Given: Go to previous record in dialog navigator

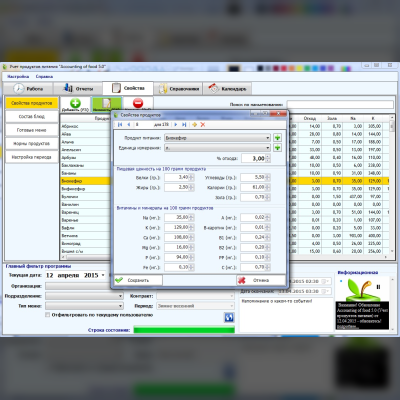Looking at the screenshot, I should (x=129, y=125).
